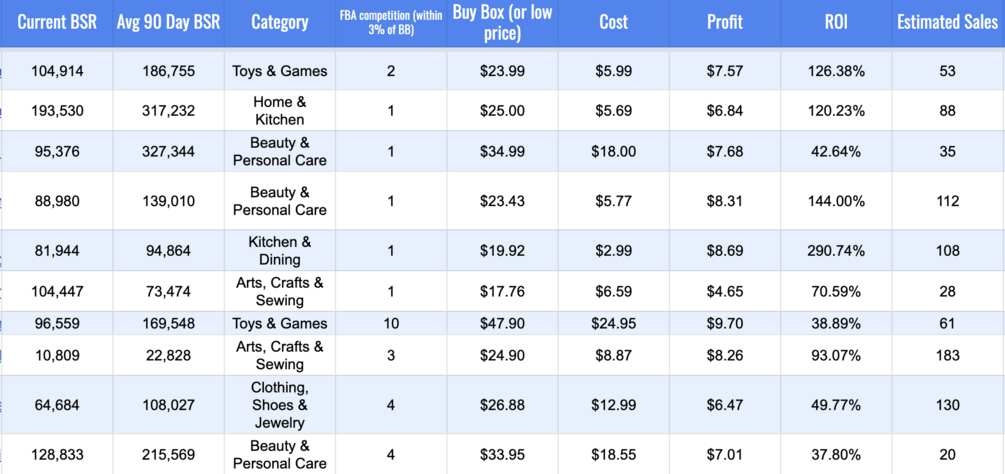The image size is (1005, 474).
Task: Select the Buy Box header cell
Action: coord(502,22)
